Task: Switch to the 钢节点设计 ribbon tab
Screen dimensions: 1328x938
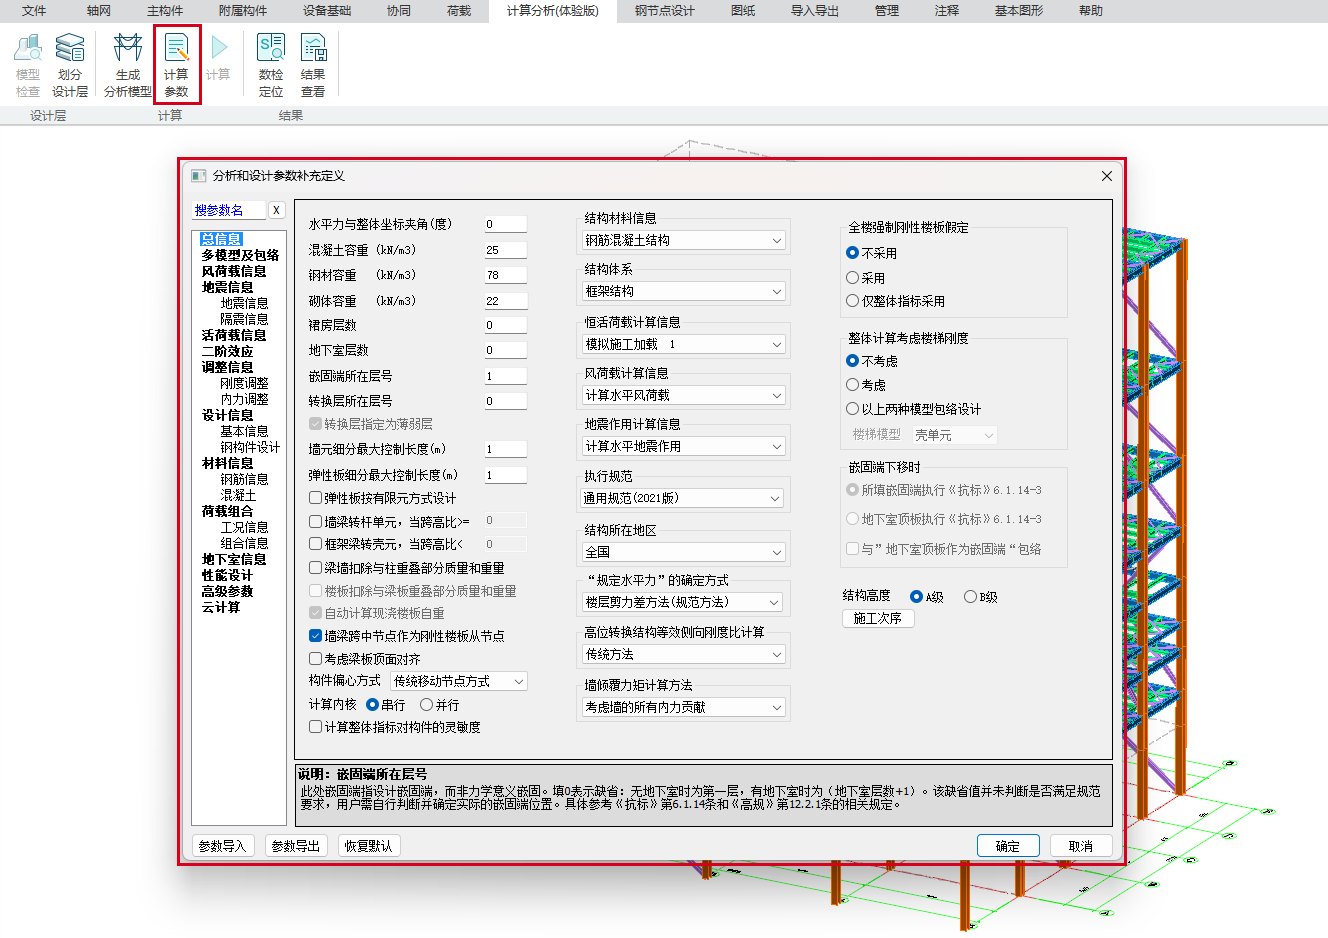Action: click(x=664, y=11)
